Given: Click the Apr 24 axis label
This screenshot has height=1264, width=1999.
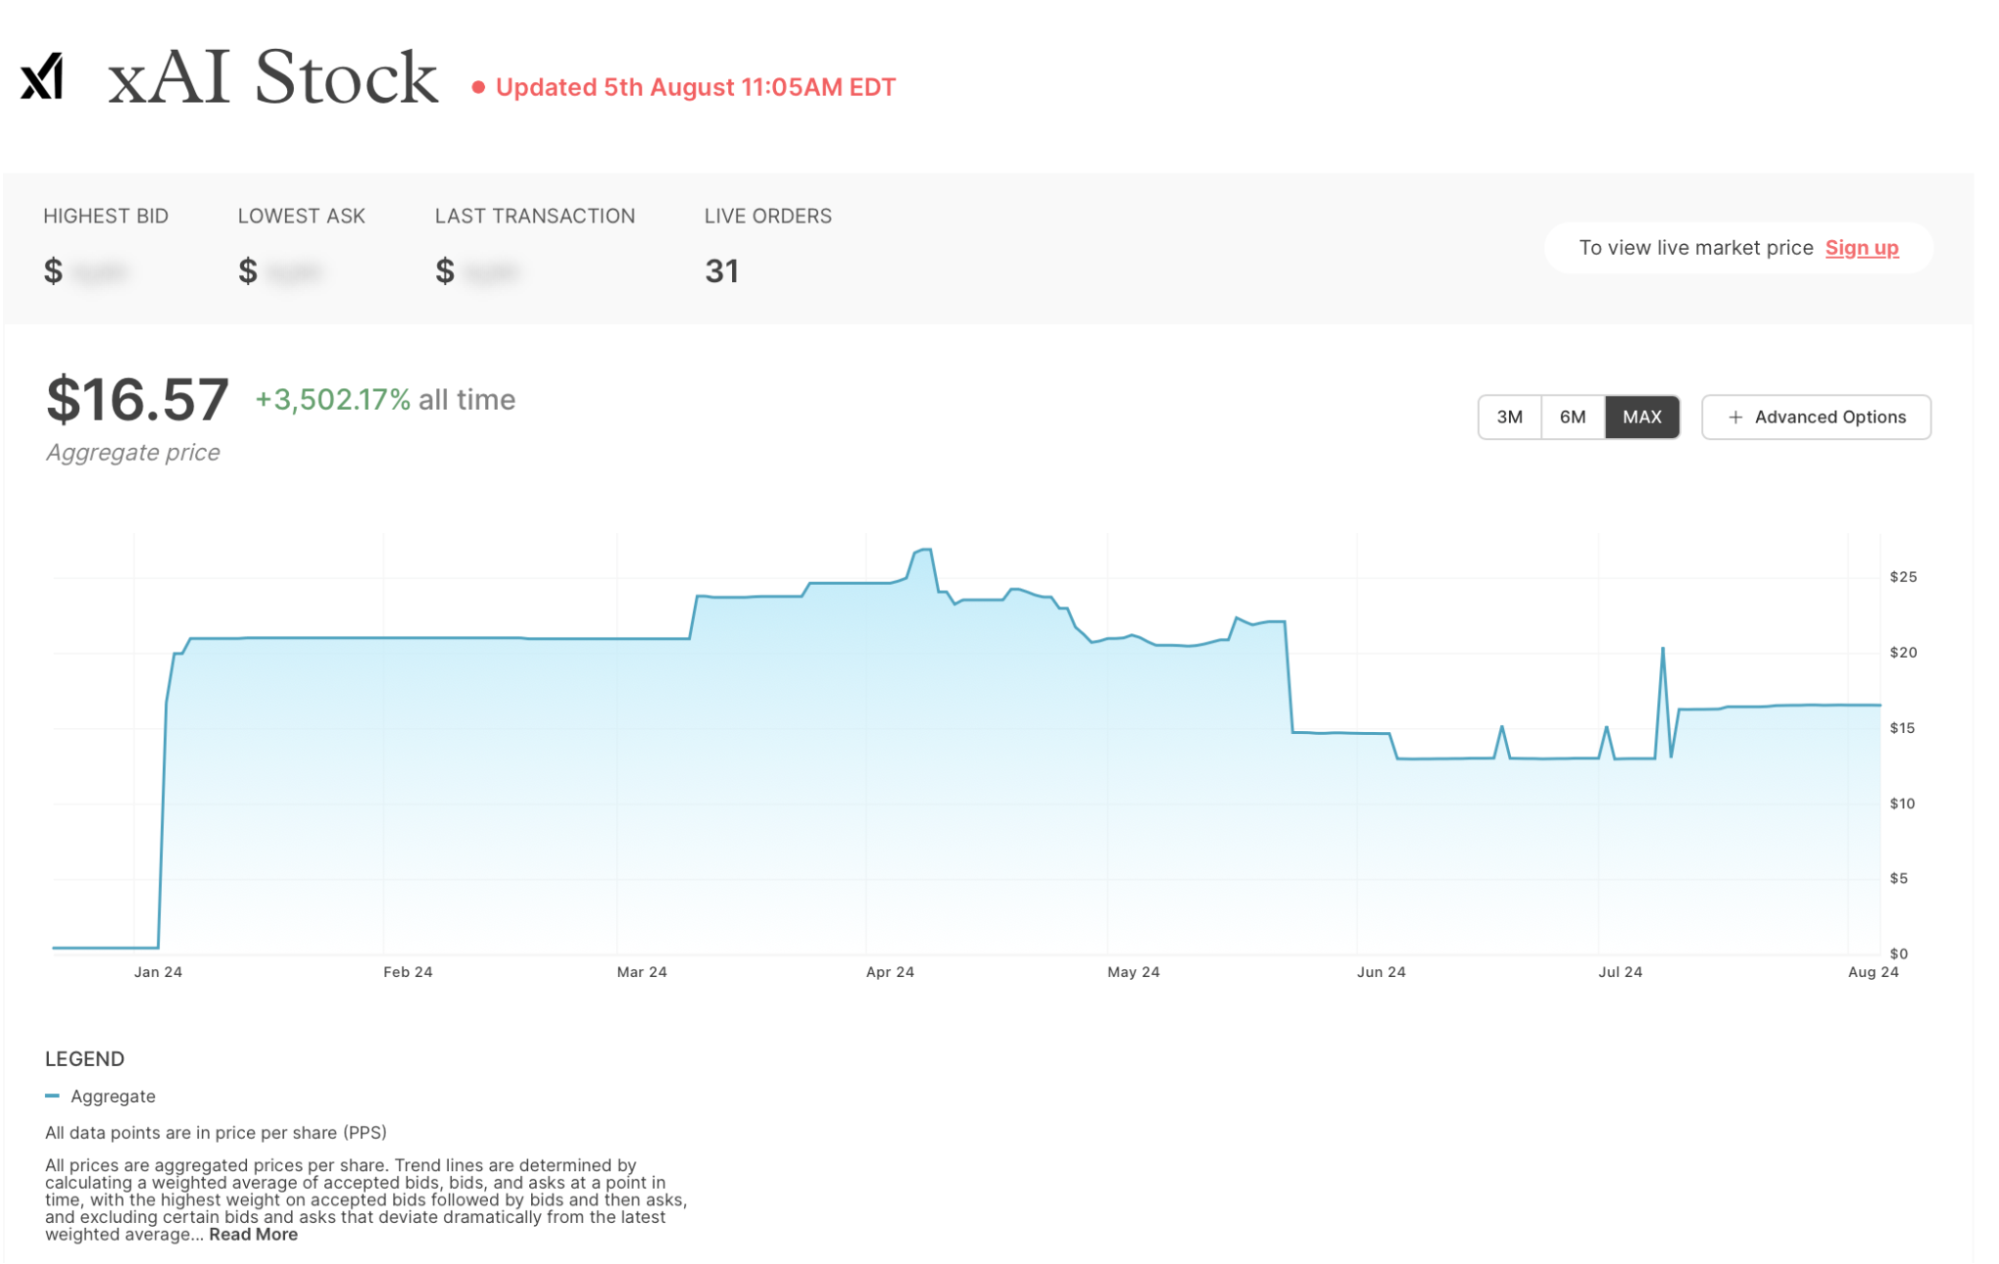Looking at the screenshot, I should (x=890, y=972).
